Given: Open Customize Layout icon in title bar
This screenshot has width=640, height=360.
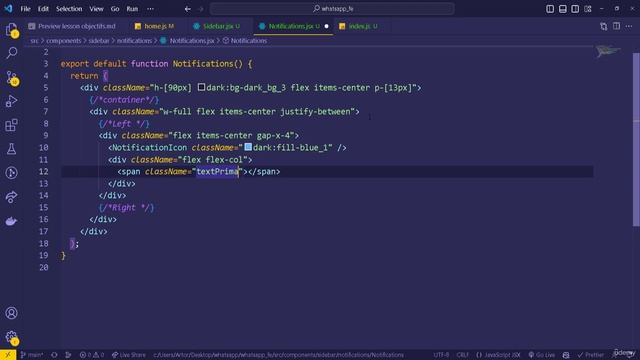Looking at the screenshot, I should pyautogui.click(x=587, y=9).
